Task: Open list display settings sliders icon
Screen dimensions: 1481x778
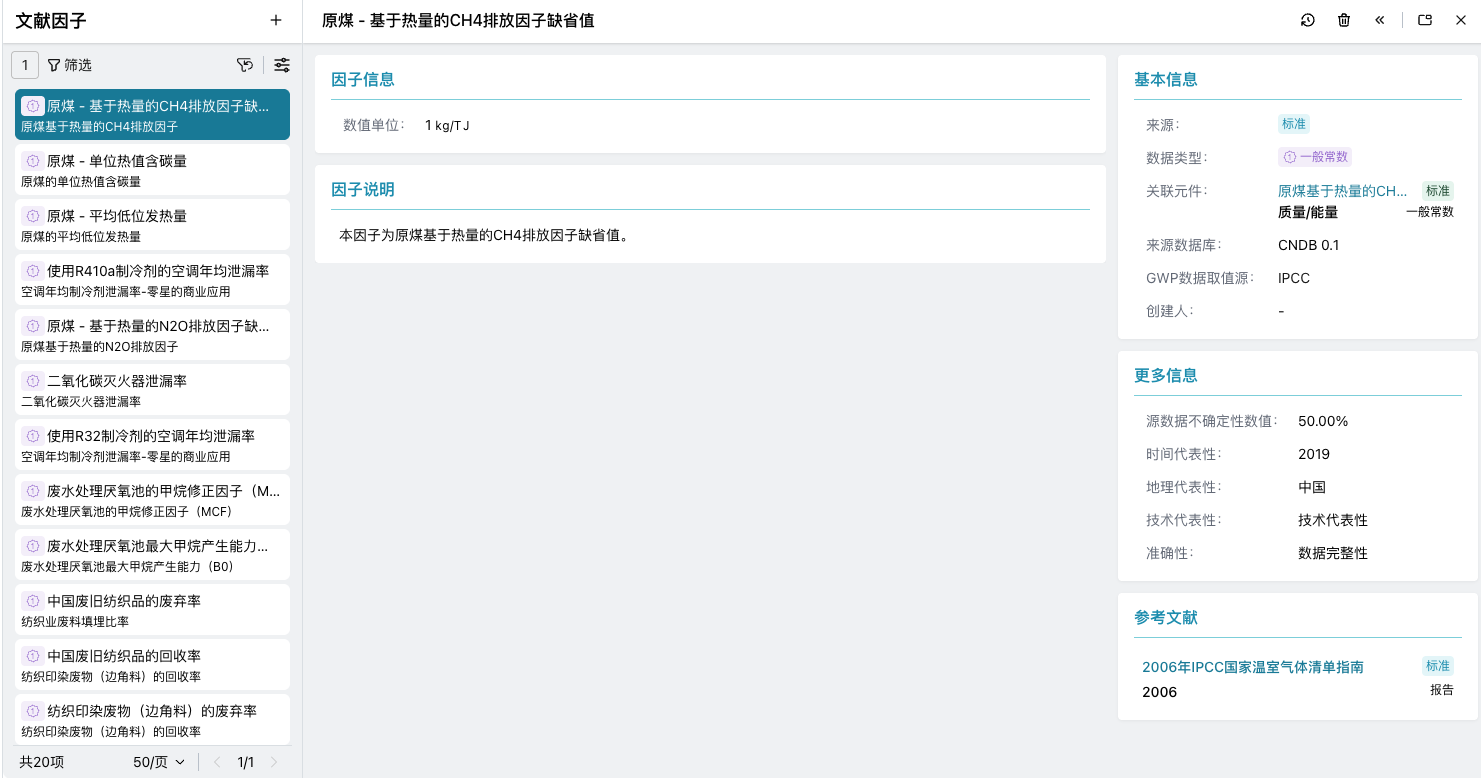Action: point(282,65)
